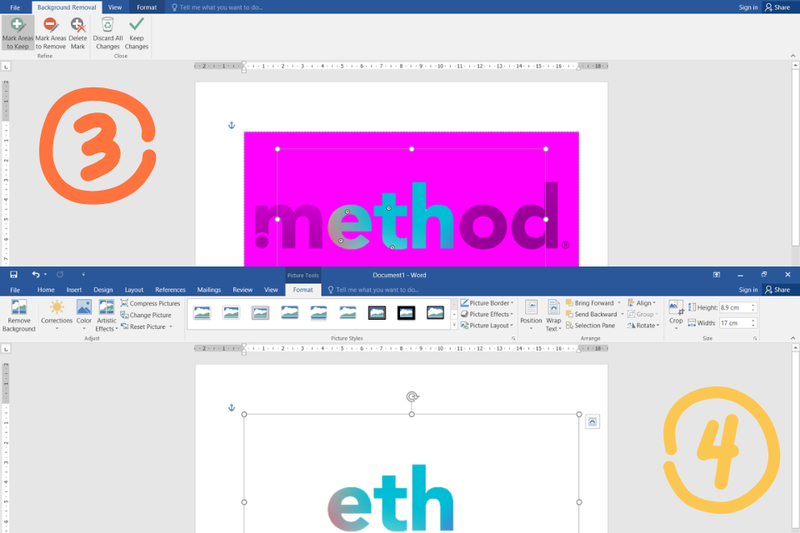The width and height of the screenshot is (800, 533).
Task: Collapse the Picture Tools ribbon
Action: click(793, 338)
